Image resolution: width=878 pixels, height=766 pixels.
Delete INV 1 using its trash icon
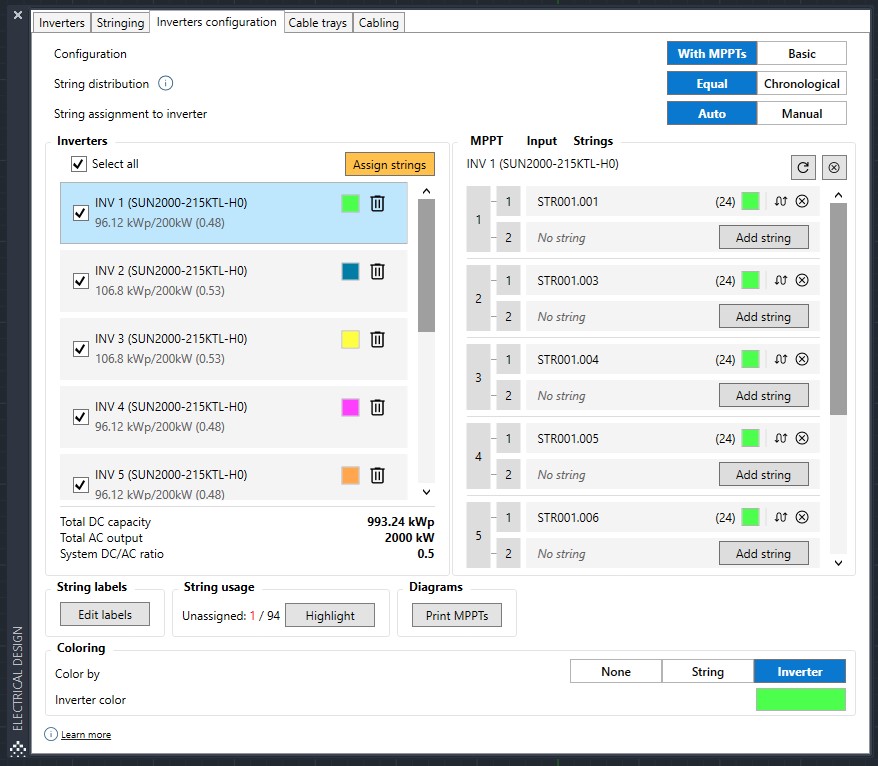coord(377,204)
